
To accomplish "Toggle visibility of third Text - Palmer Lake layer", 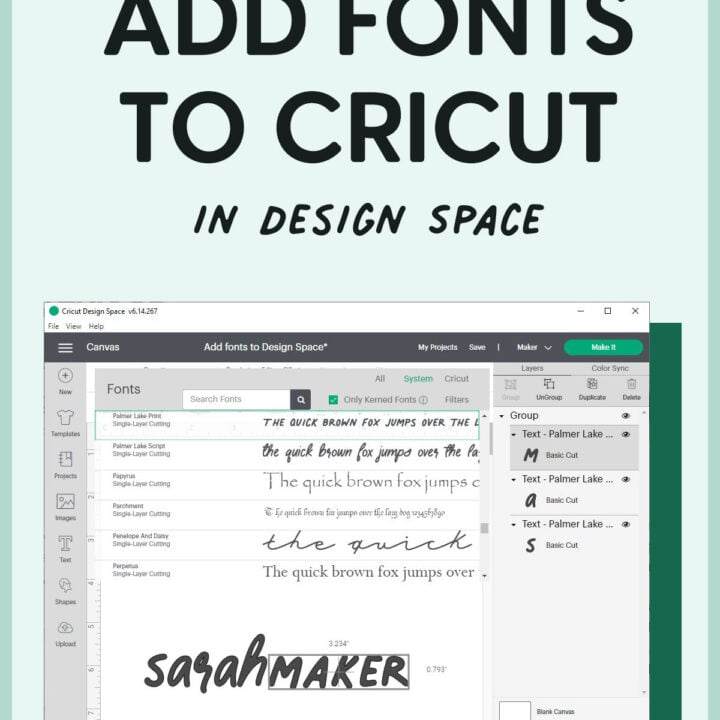I will 625,524.
